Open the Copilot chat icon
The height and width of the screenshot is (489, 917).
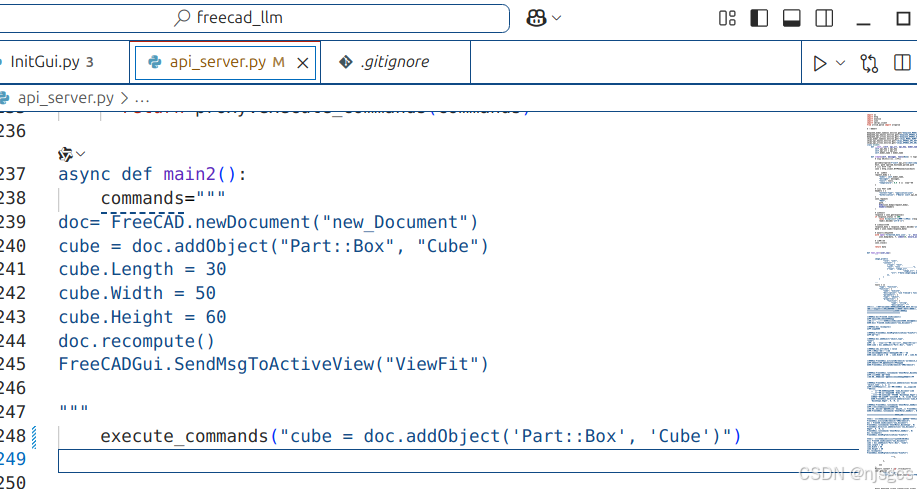point(536,18)
